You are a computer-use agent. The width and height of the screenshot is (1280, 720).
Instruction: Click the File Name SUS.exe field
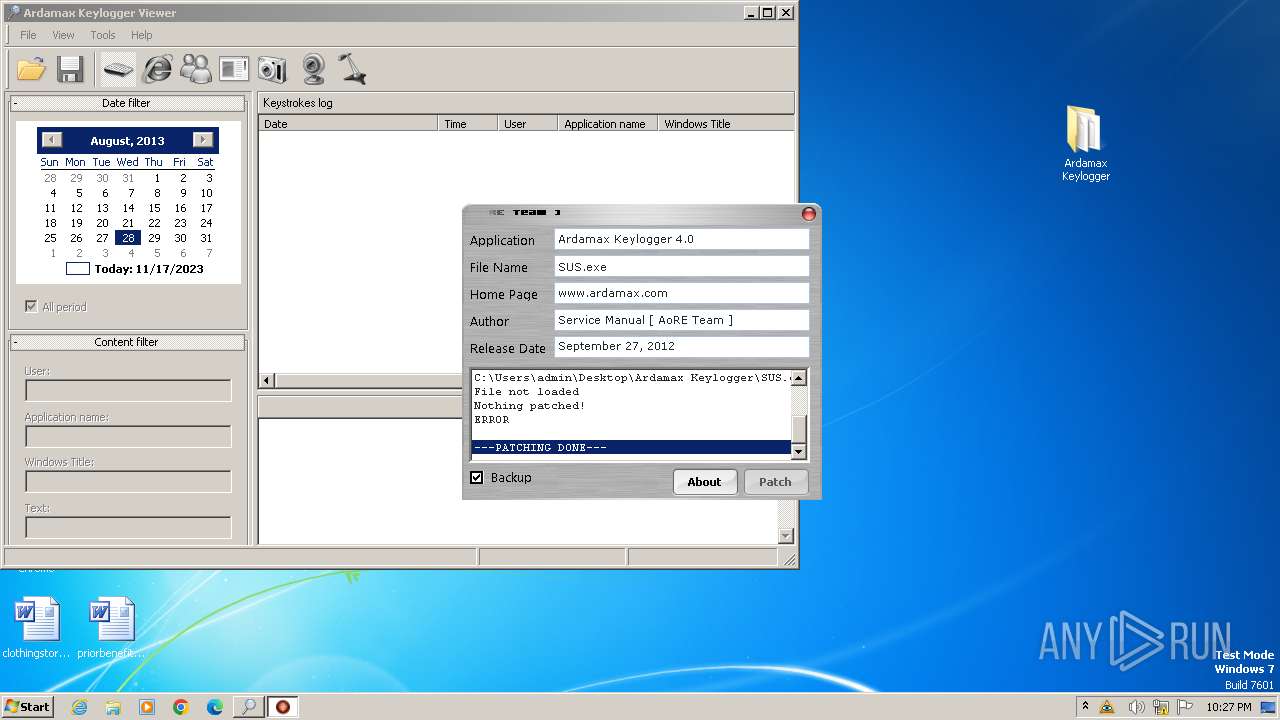pos(681,267)
